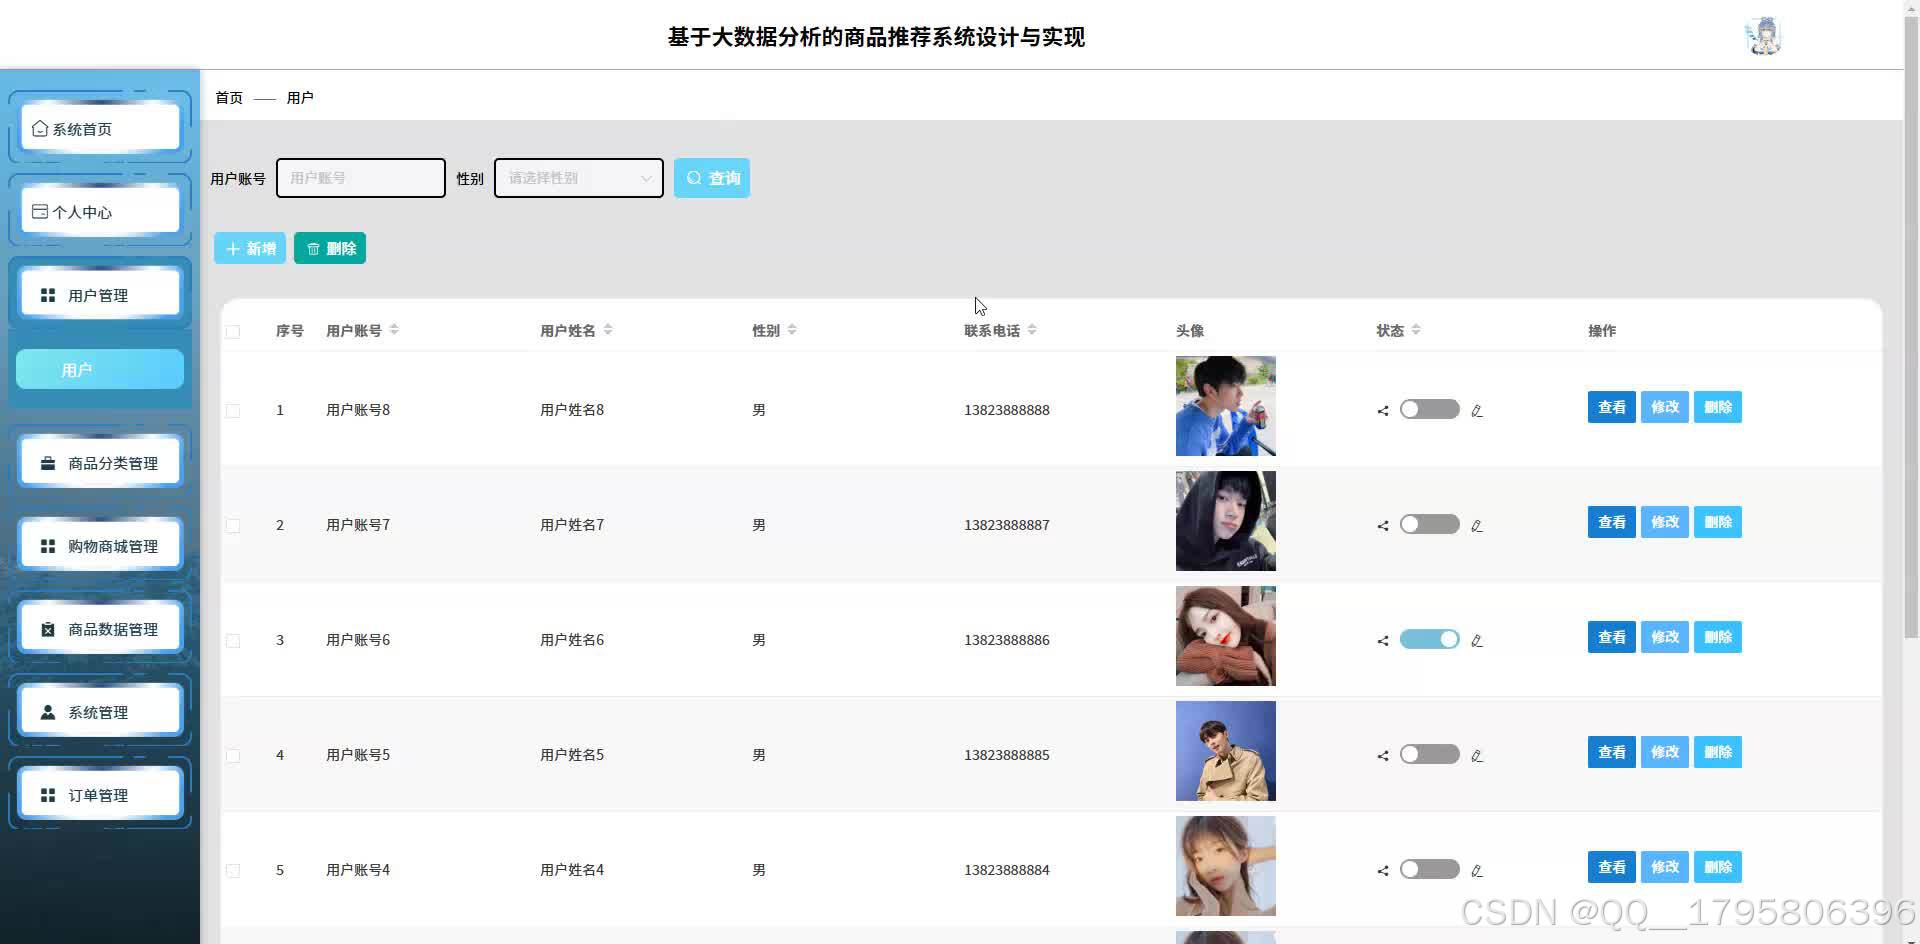Click the 查询 search button
This screenshot has height=944, width=1920.
pos(712,178)
